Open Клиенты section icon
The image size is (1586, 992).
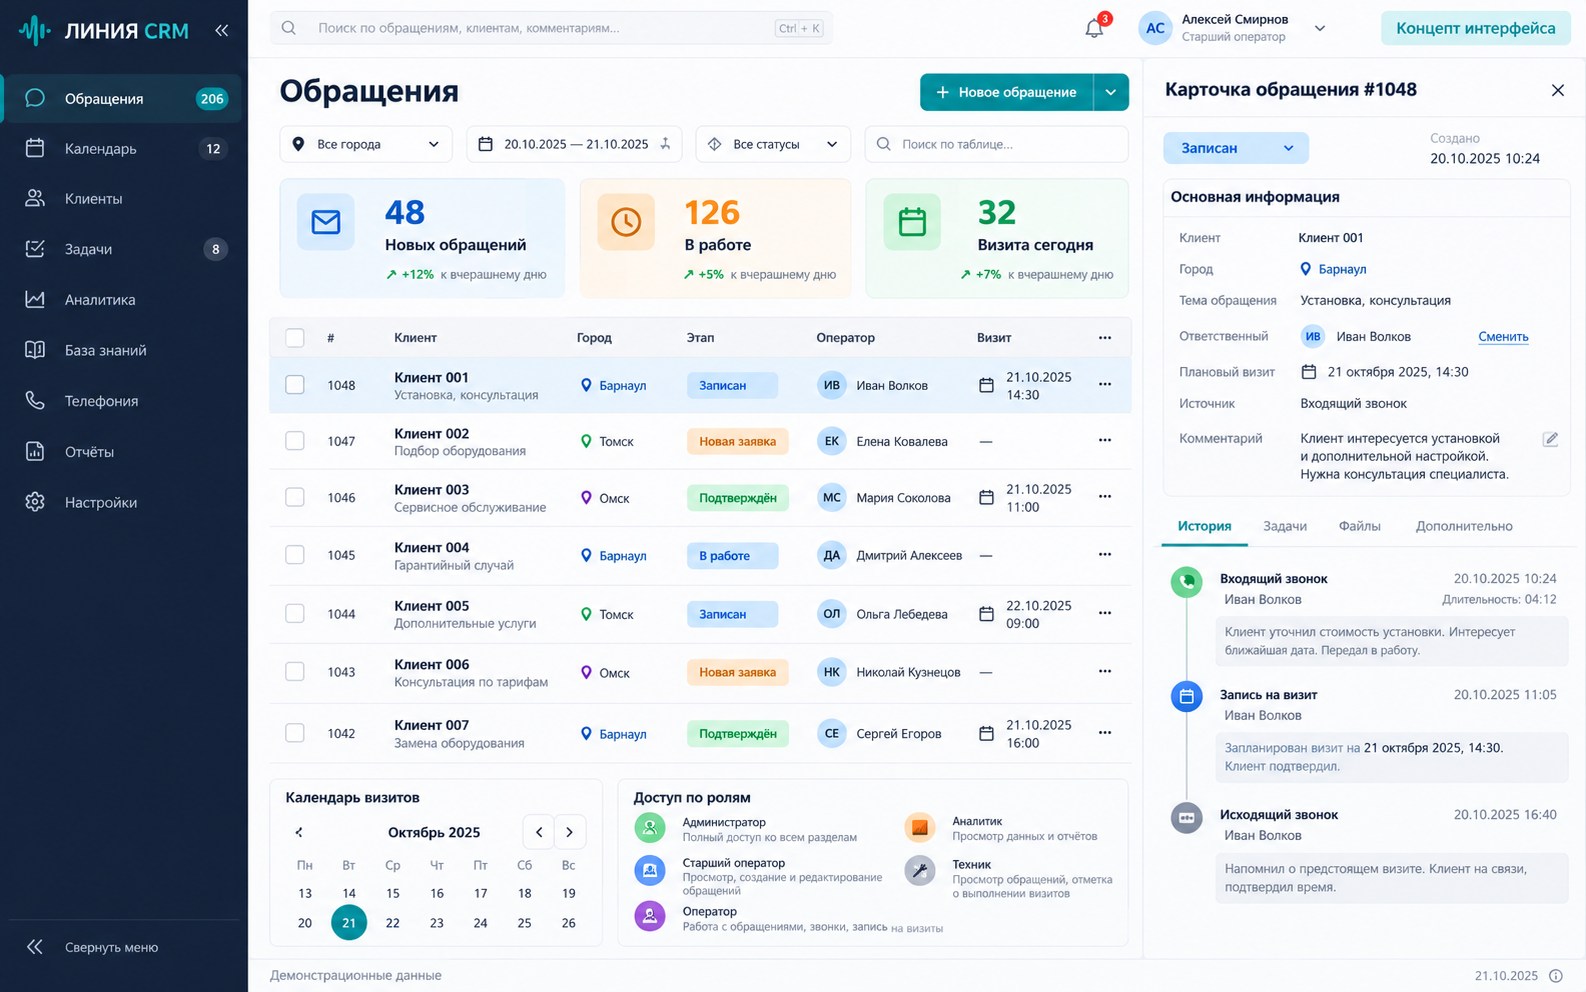(x=35, y=198)
